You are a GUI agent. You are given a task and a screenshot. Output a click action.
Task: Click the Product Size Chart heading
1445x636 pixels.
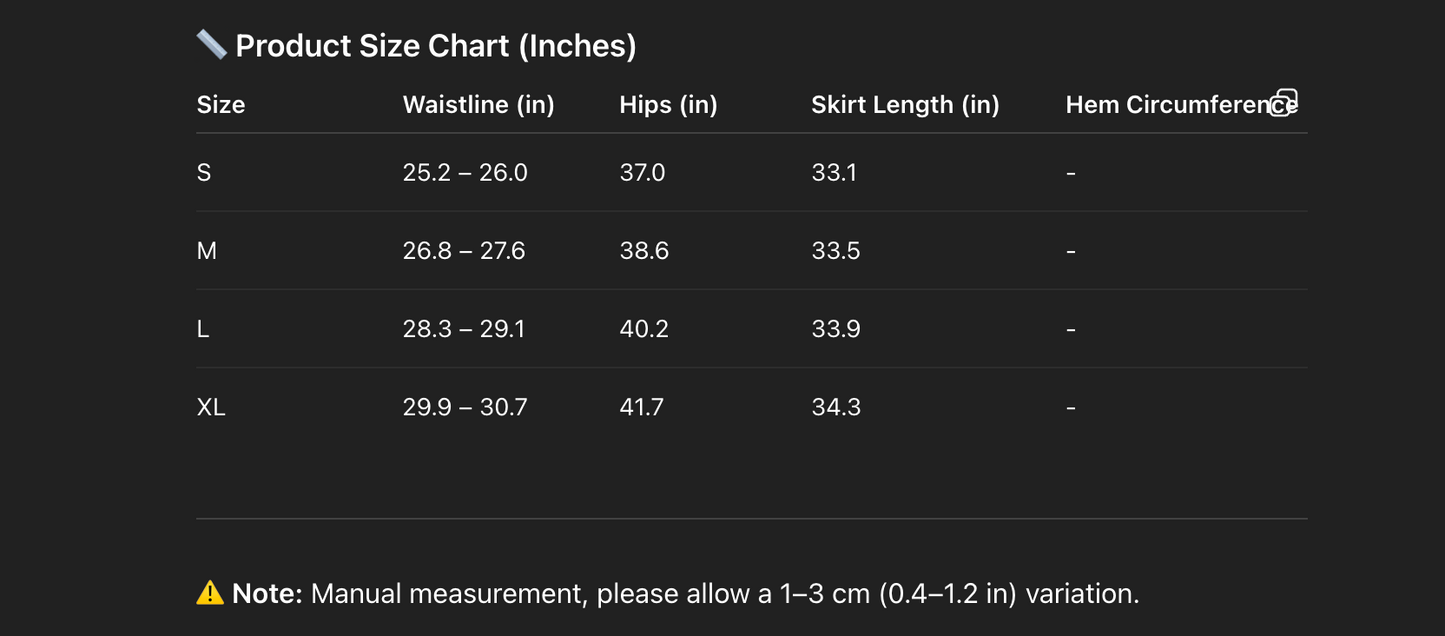tap(436, 46)
